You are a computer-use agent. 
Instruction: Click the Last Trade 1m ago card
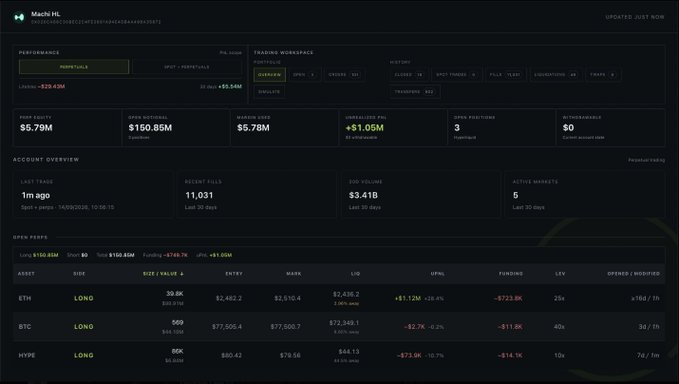tap(94, 194)
